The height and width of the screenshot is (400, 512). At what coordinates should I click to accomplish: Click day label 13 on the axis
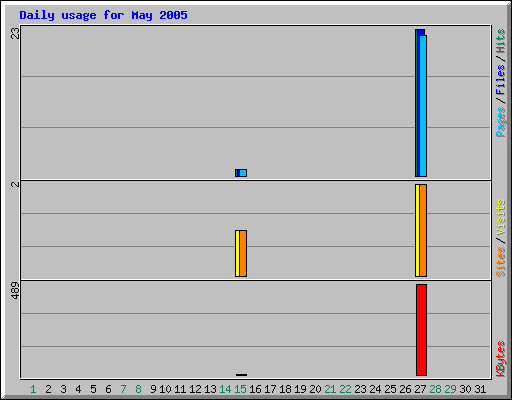(x=210, y=389)
